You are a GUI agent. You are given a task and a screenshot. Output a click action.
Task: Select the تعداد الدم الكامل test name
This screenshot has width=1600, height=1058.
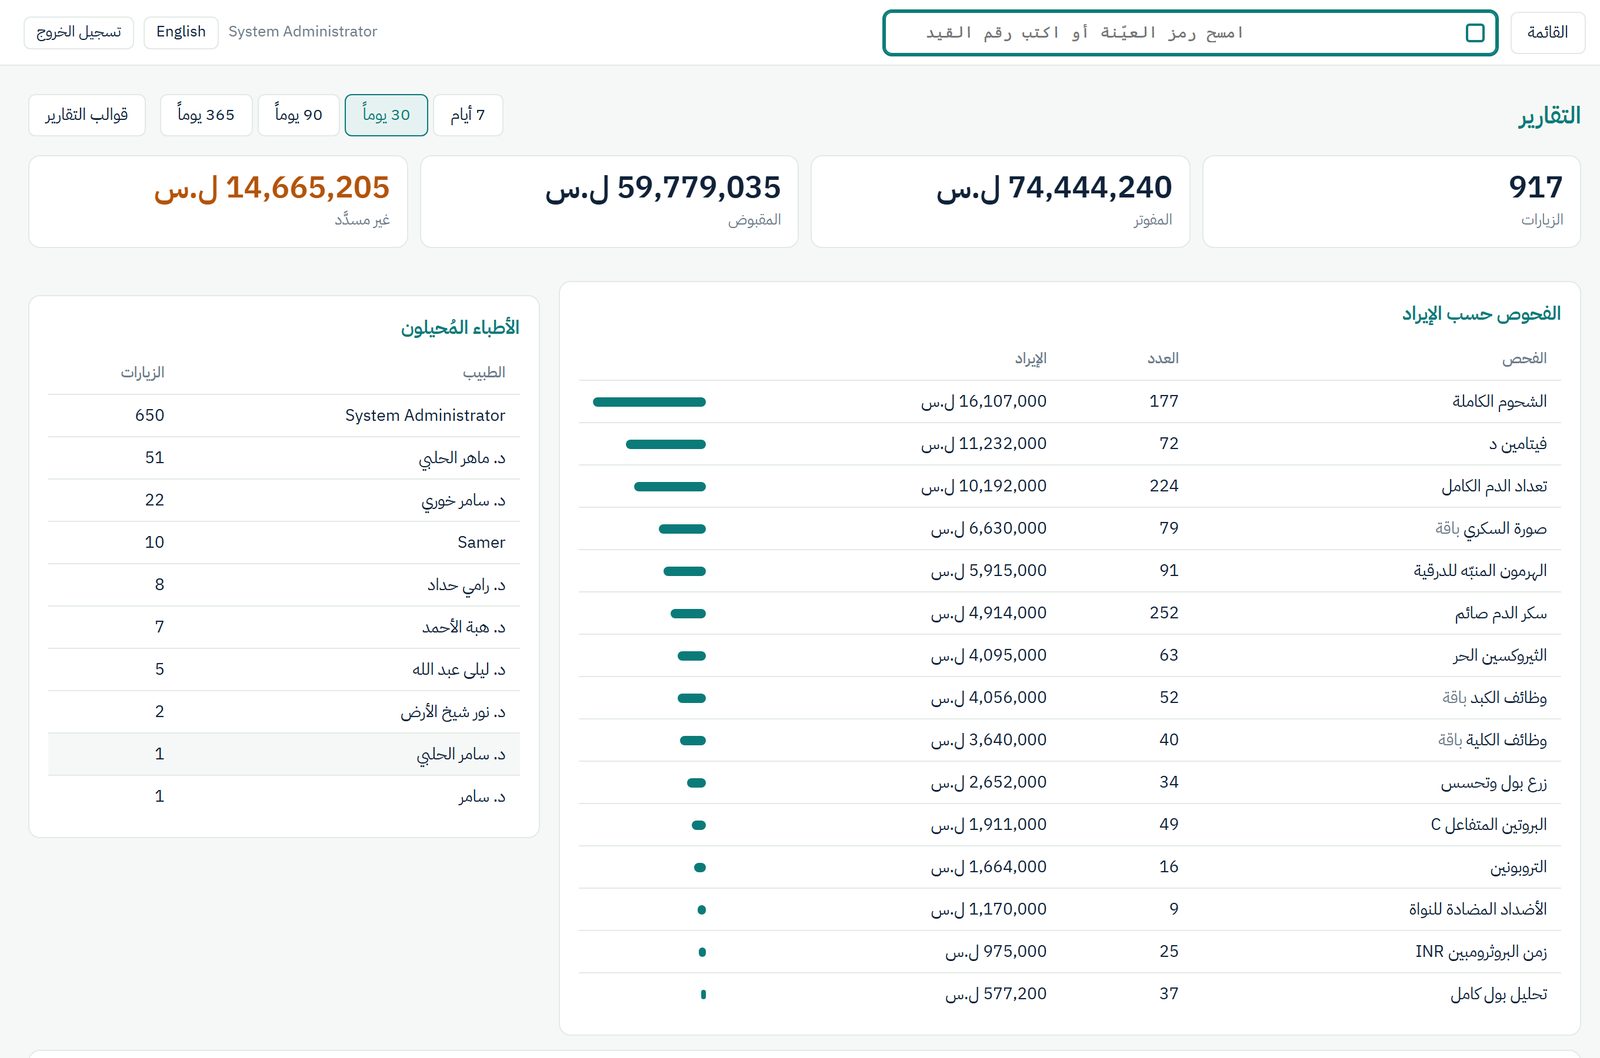point(1494,486)
